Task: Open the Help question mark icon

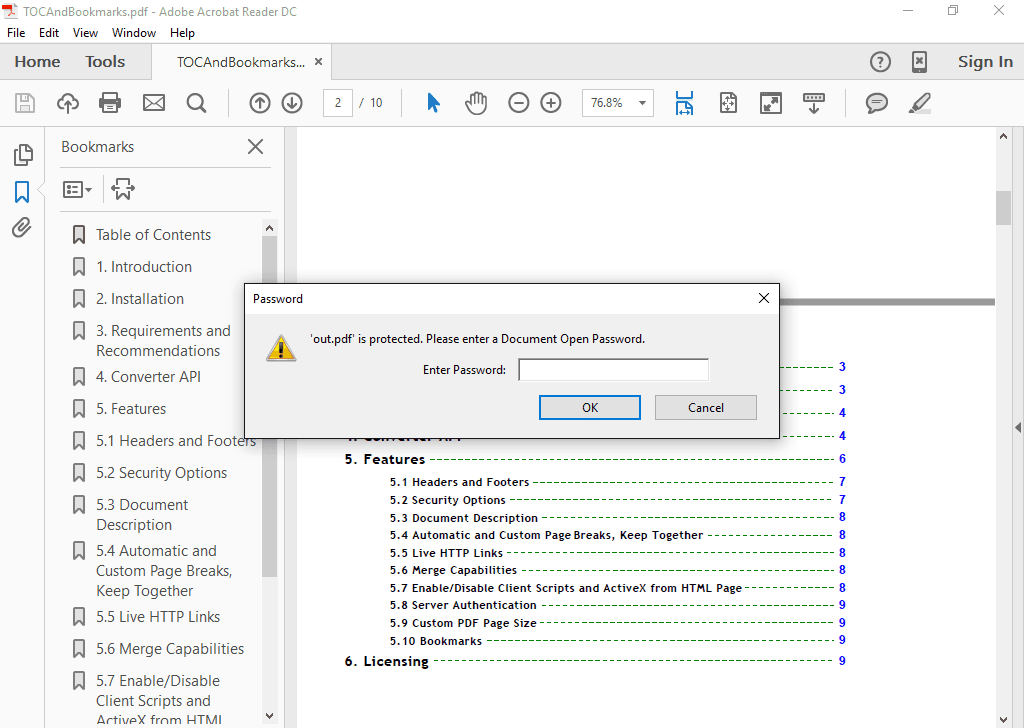Action: pyautogui.click(x=880, y=62)
